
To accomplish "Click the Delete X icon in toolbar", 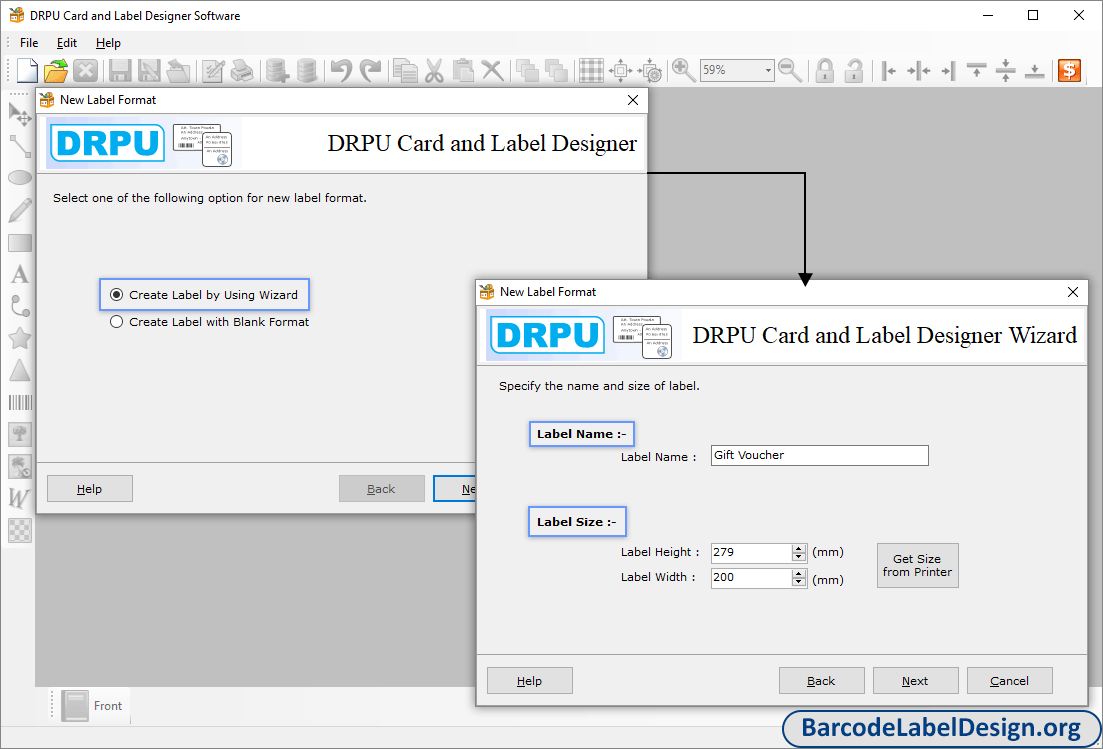I will click(x=492, y=70).
